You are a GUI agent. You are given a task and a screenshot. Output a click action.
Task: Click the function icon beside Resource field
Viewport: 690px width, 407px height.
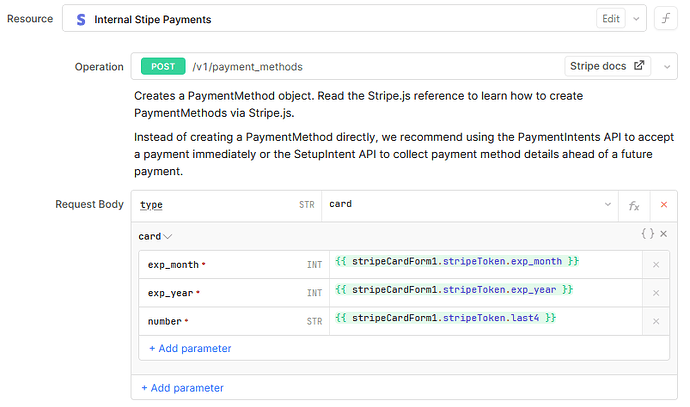point(666,18)
